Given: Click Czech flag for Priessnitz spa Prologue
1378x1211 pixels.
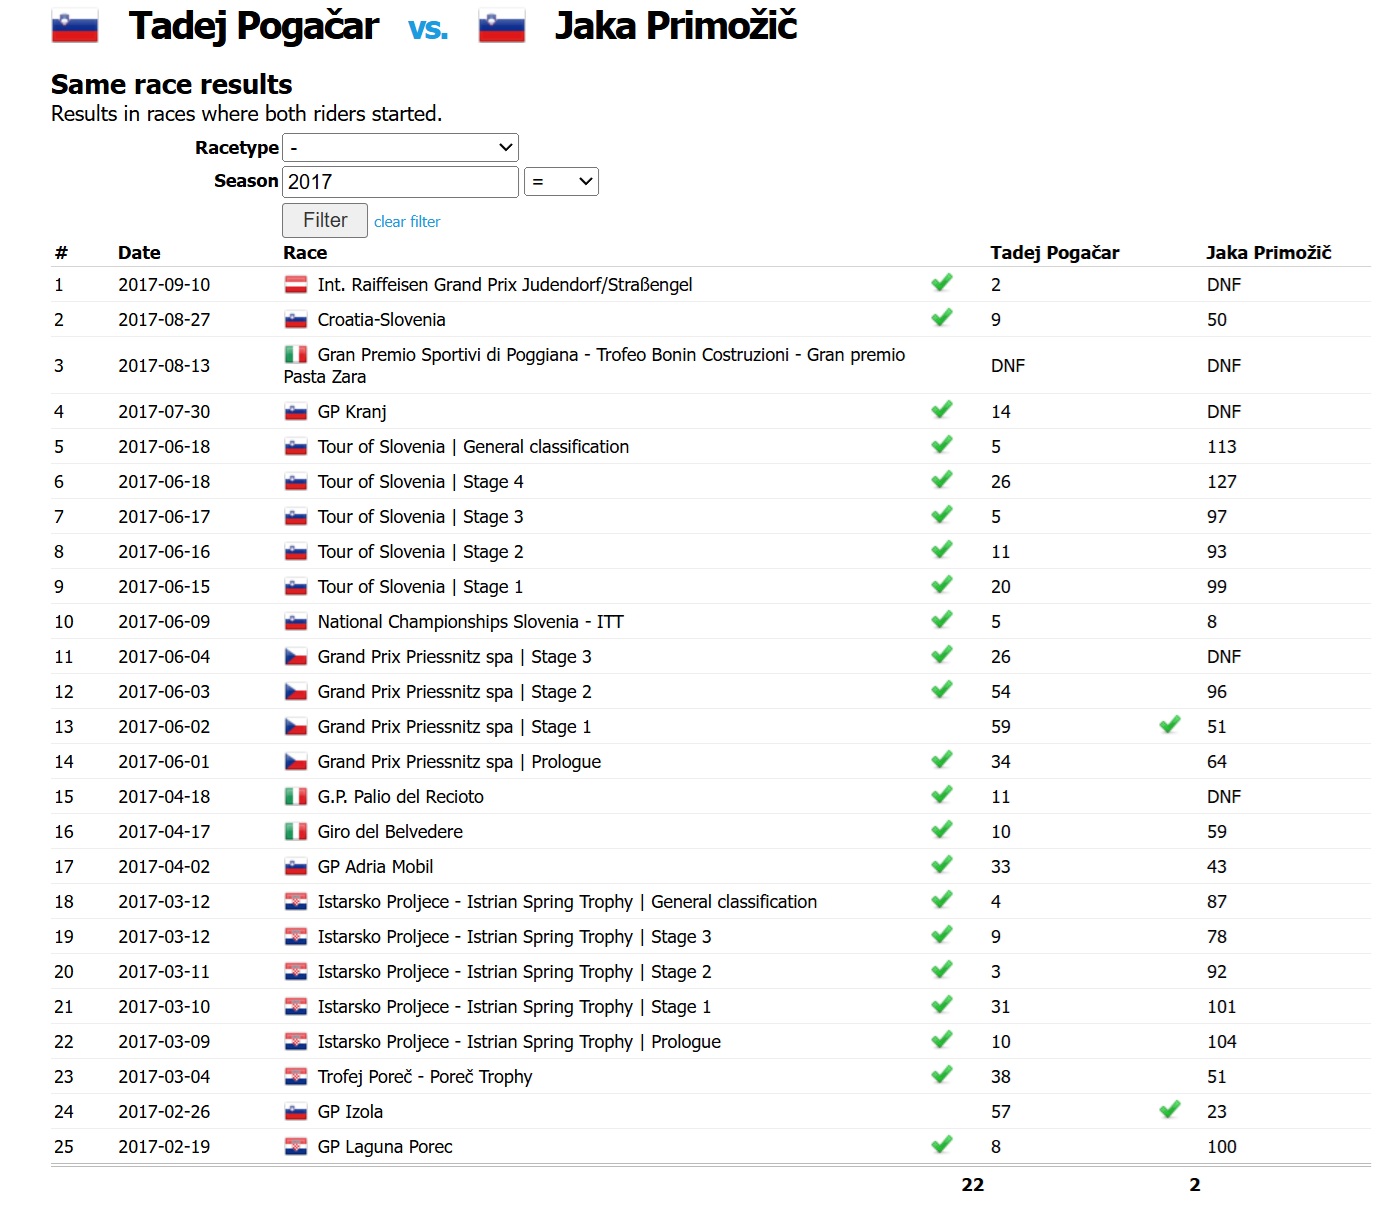Looking at the screenshot, I should click(296, 762).
